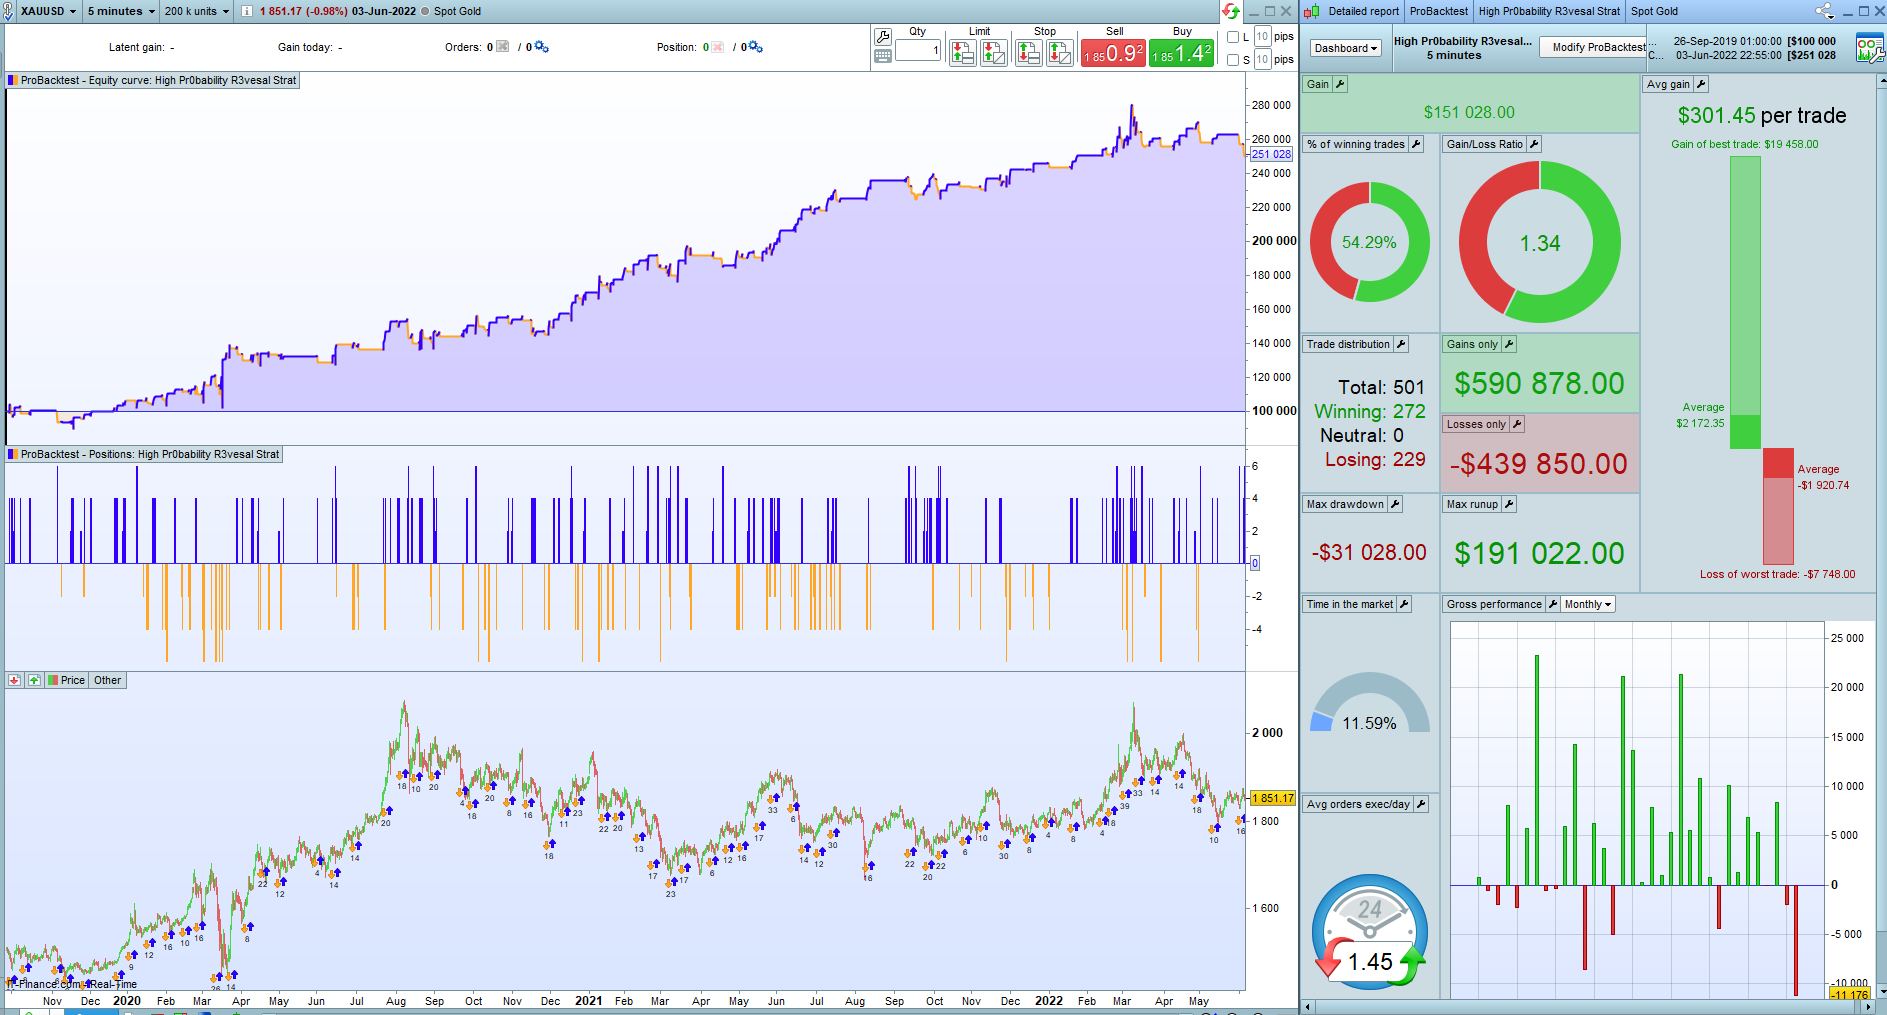
Task: Click the High Pr0bability R3vesal Strat title segment
Action: click(x=1549, y=11)
